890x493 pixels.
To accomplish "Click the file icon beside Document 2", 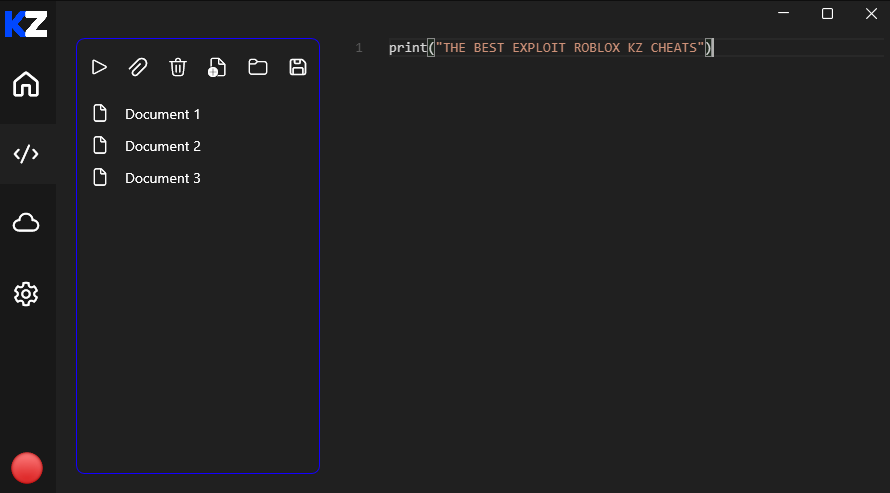I will (100, 145).
